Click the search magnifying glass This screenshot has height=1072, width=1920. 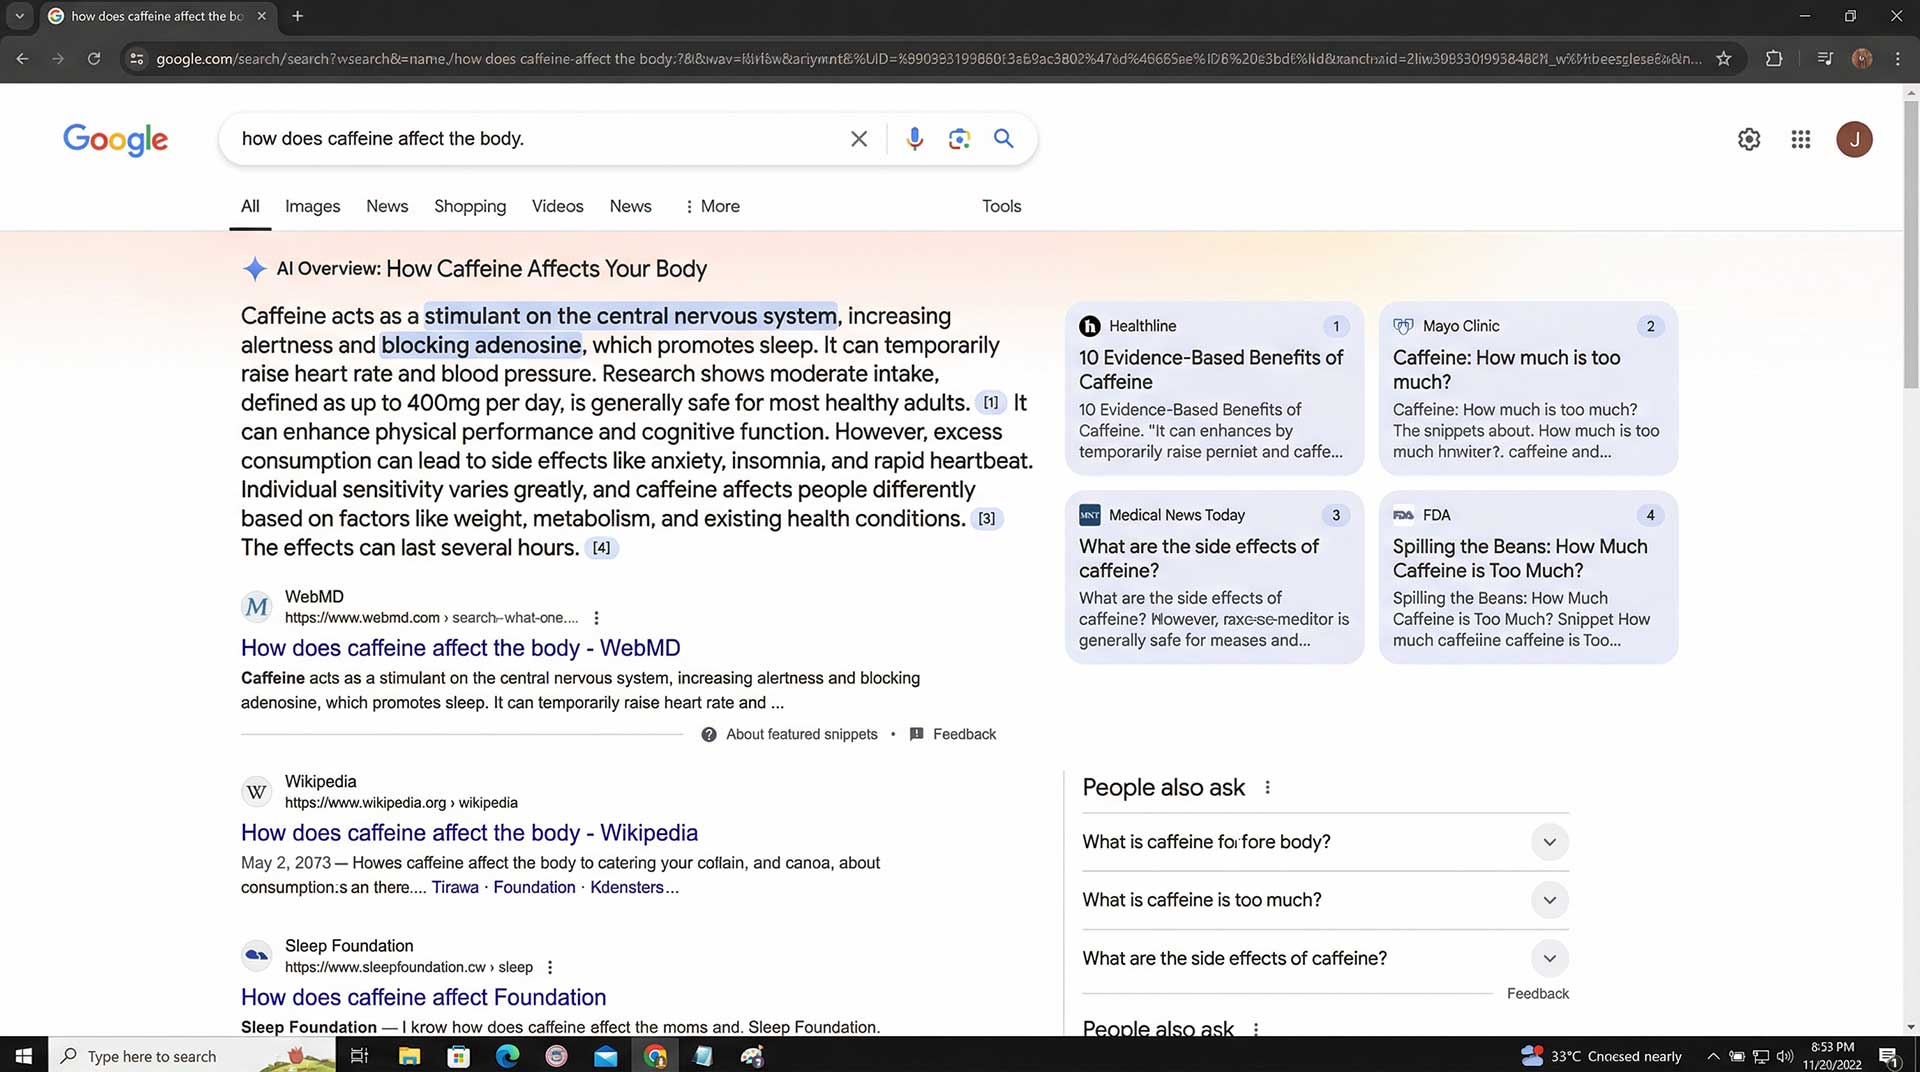1003,139
